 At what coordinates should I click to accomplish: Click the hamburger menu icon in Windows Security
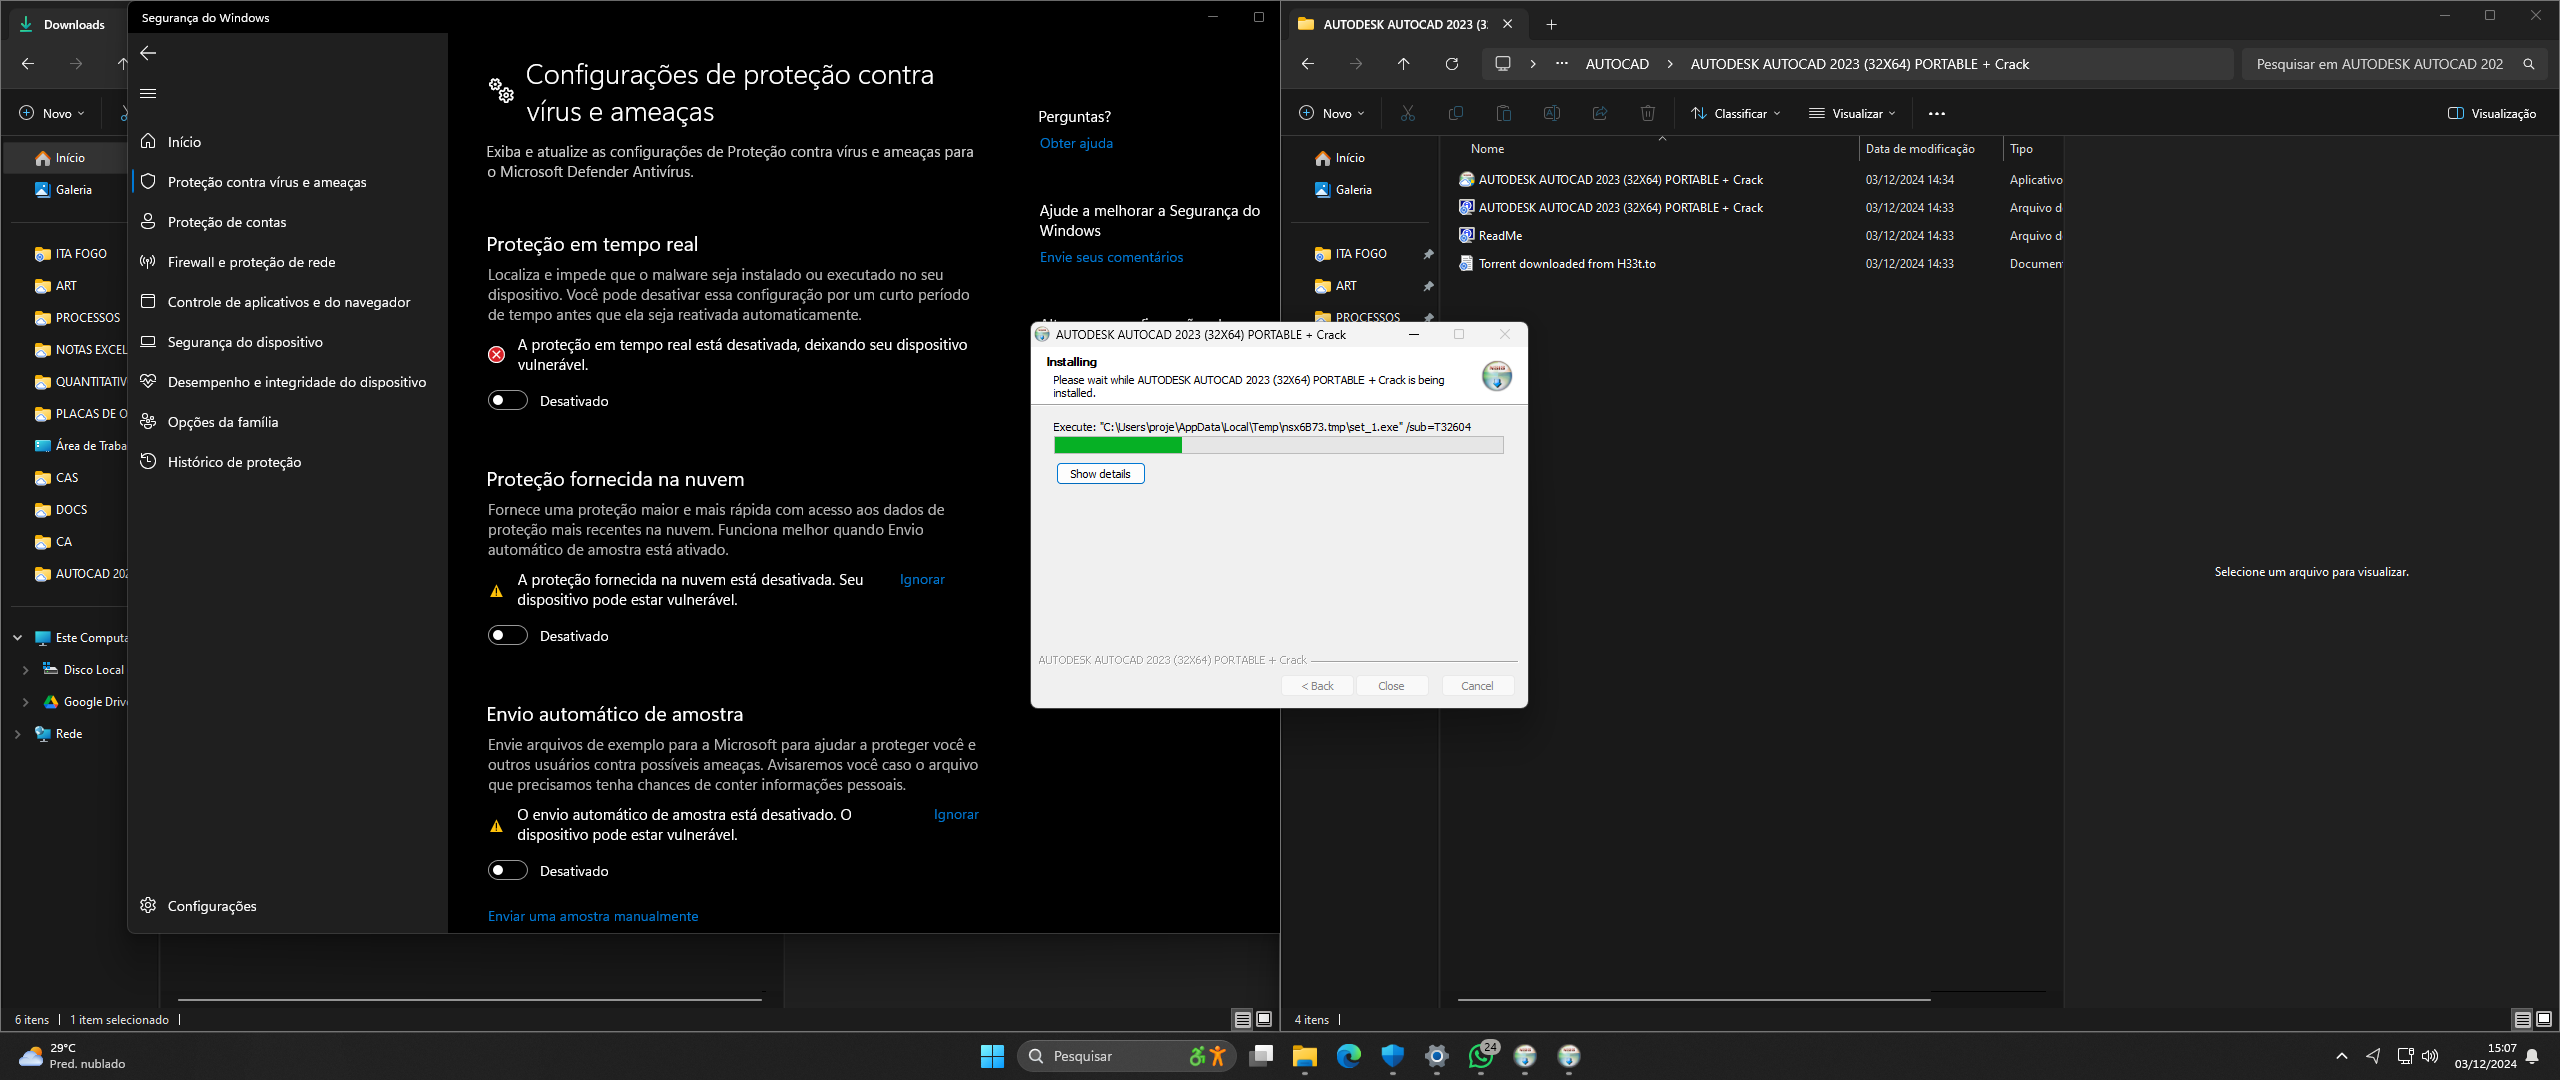point(148,93)
